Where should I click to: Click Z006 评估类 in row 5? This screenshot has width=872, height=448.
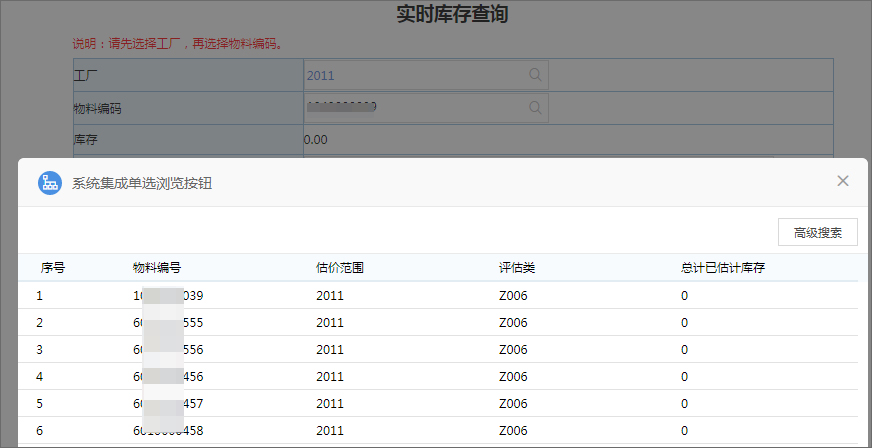[x=513, y=404]
